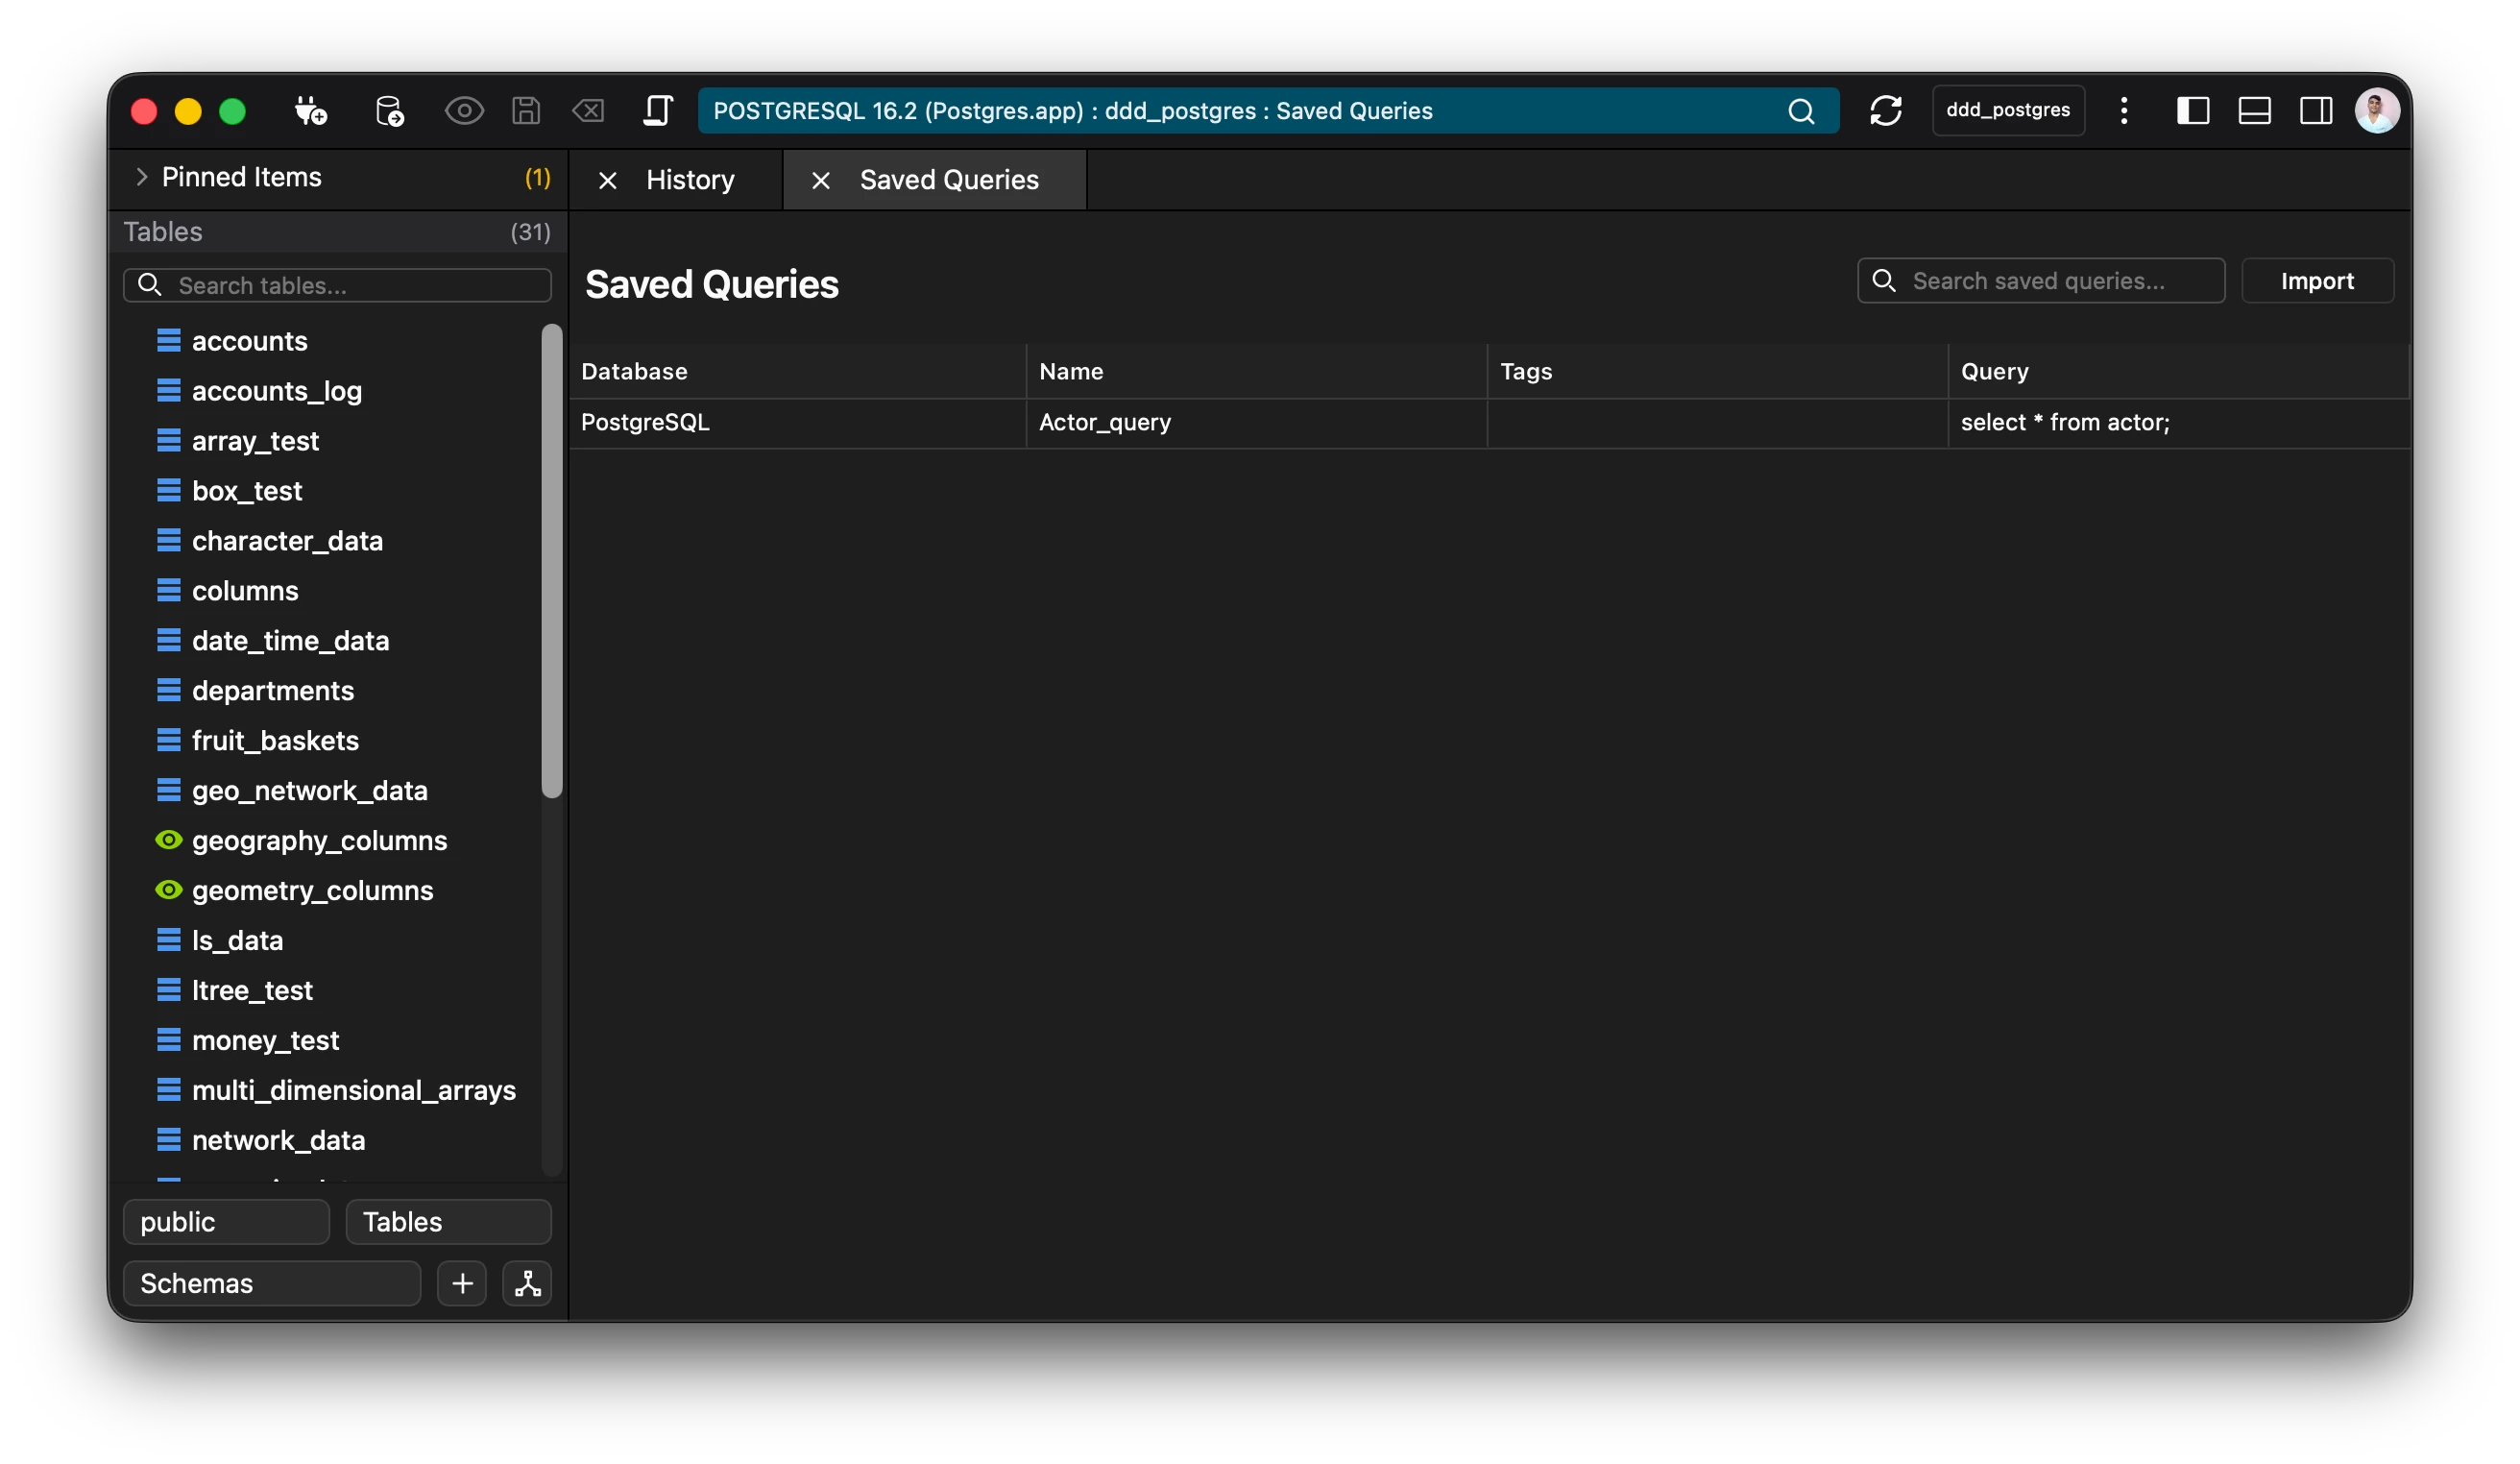
Task: Click the save changes disk icon
Action: [526, 111]
